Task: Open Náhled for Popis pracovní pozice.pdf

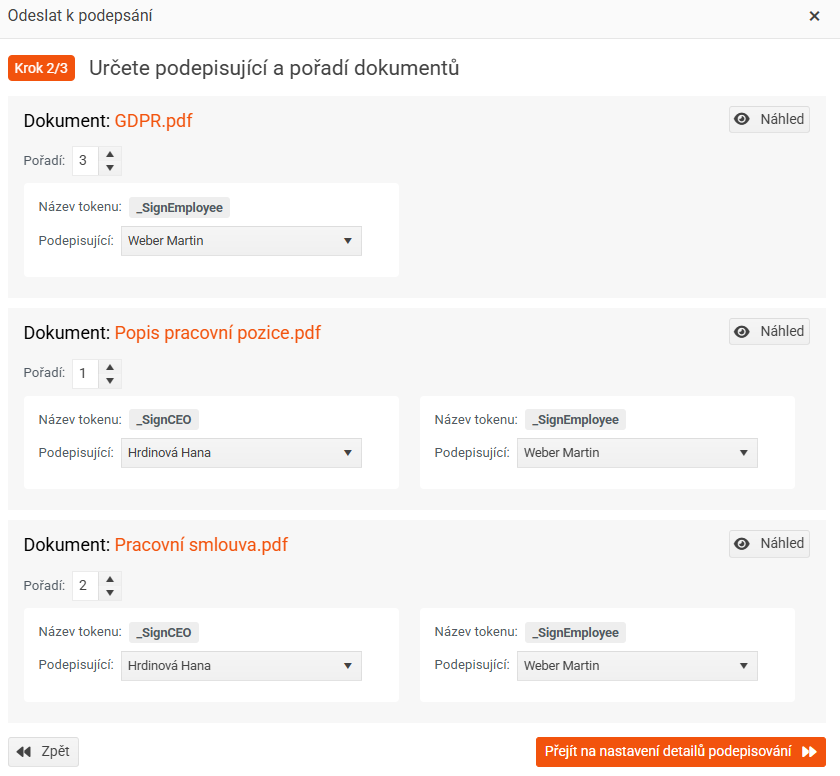Action: click(x=769, y=331)
